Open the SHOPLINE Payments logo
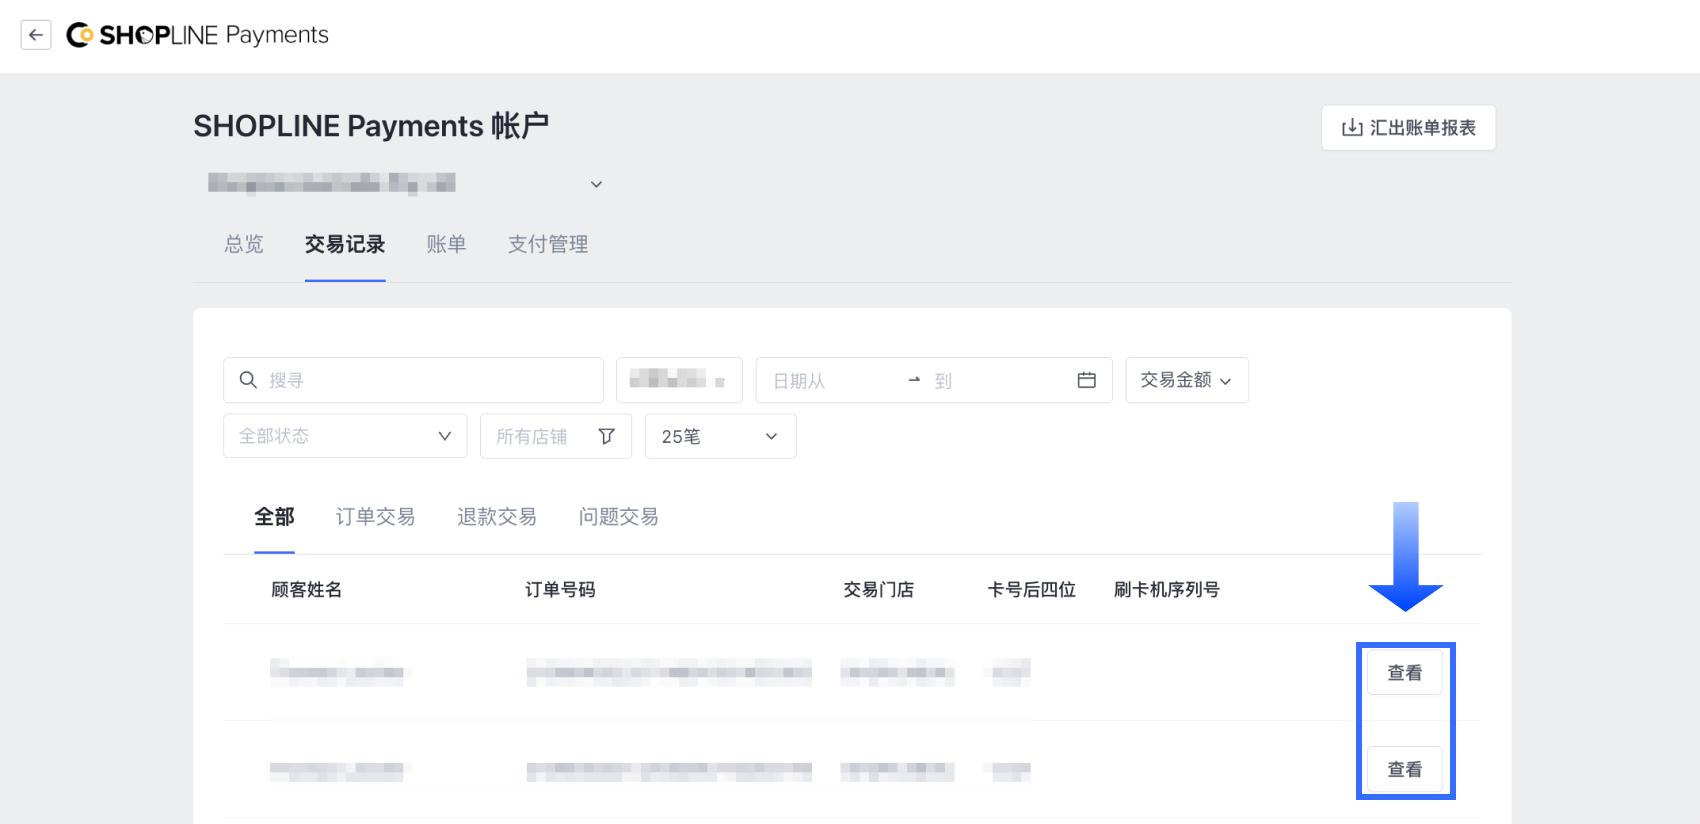1700x824 pixels. [197, 35]
